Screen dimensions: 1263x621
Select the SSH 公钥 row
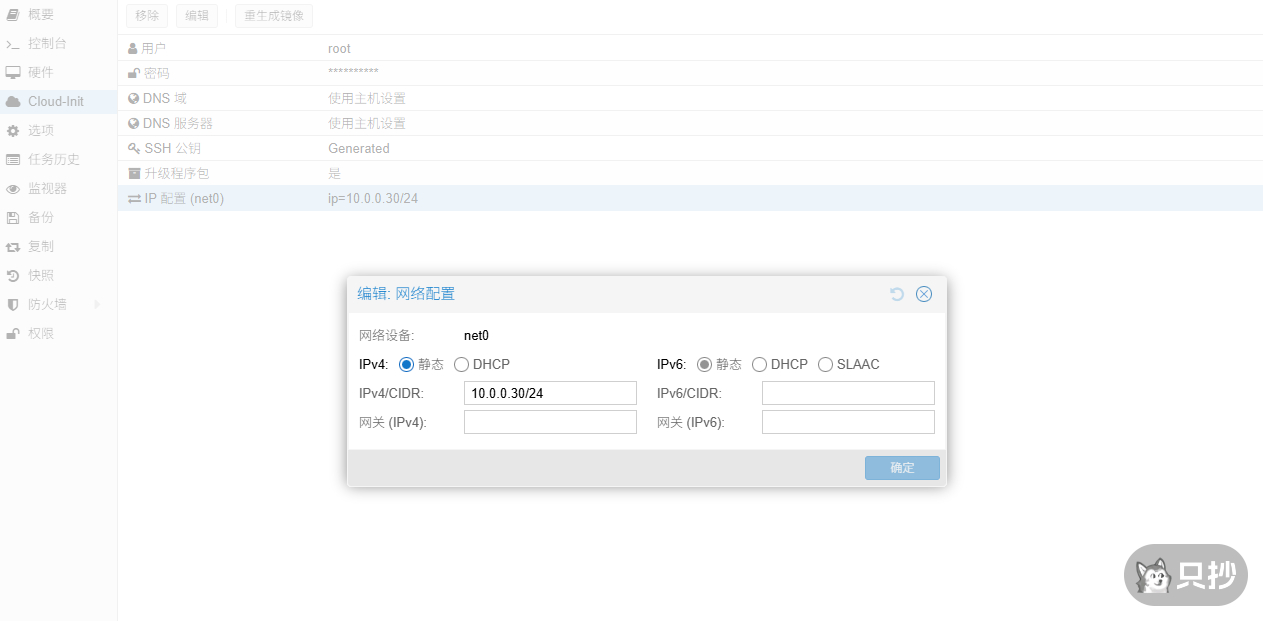tap(690, 148)
